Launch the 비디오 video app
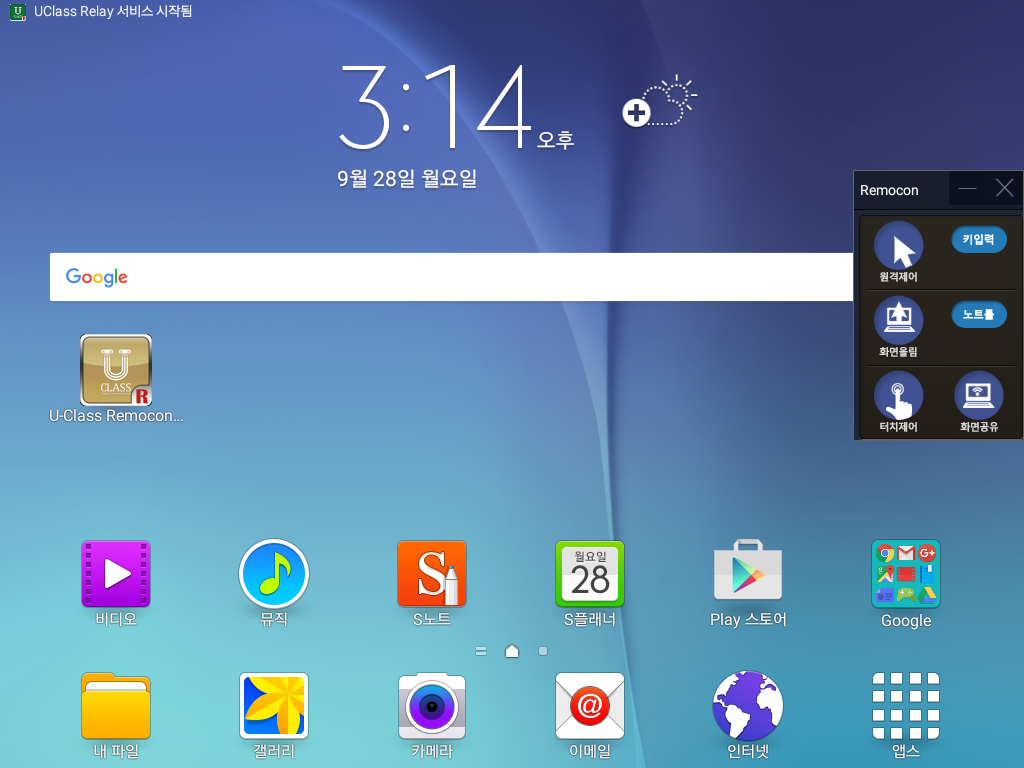Viewport: 1024px width, 768px height. (116, 574)
